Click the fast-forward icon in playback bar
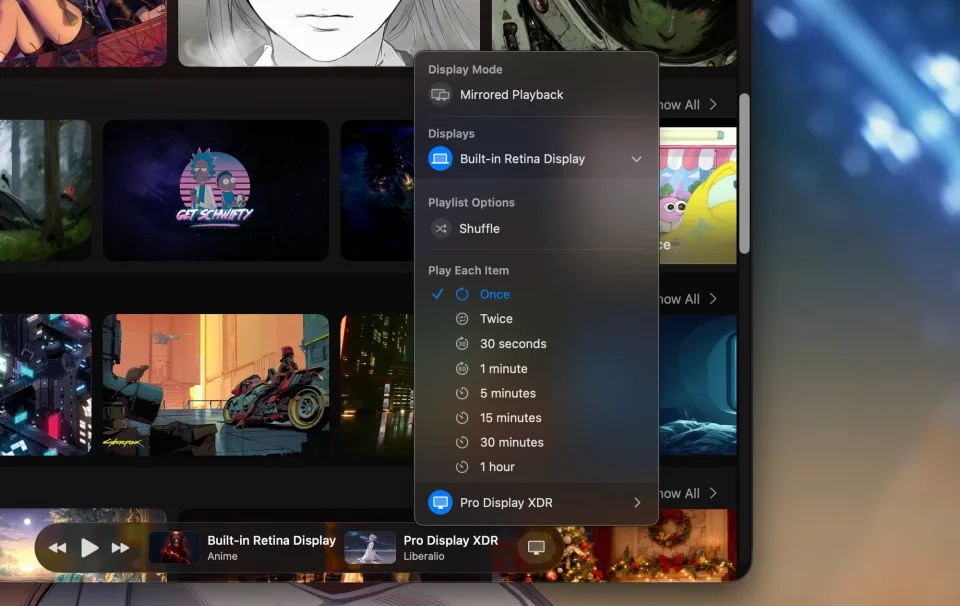The width and height of the screenshot is (960, 606). tap(121, 548)
